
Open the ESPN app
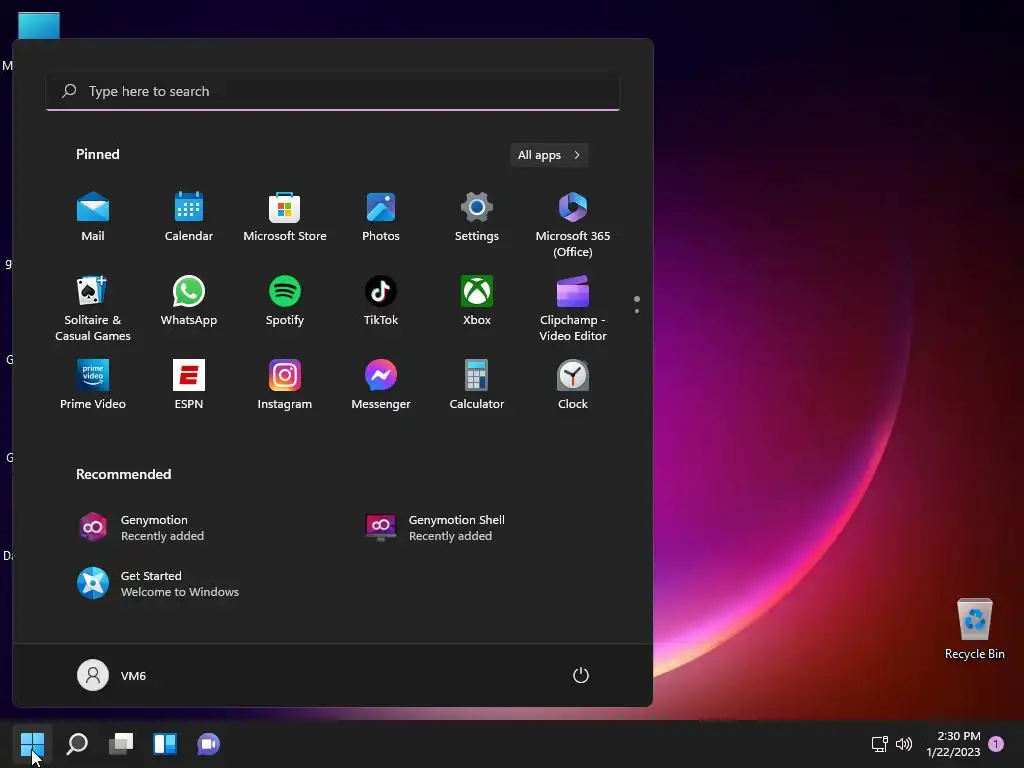point(189,385)
